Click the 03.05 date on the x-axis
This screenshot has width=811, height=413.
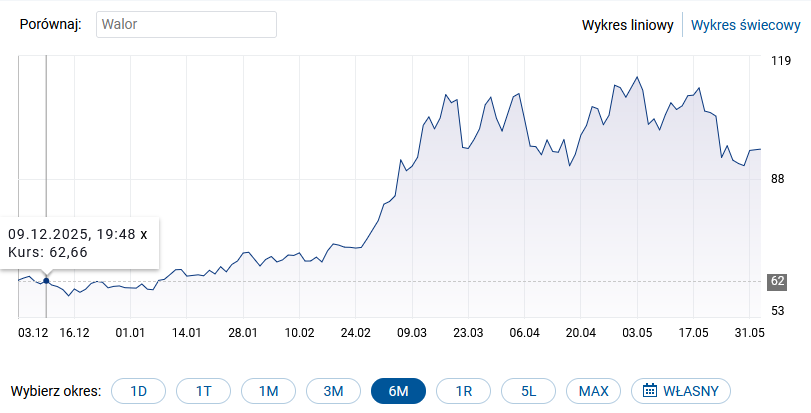(637, 333)
